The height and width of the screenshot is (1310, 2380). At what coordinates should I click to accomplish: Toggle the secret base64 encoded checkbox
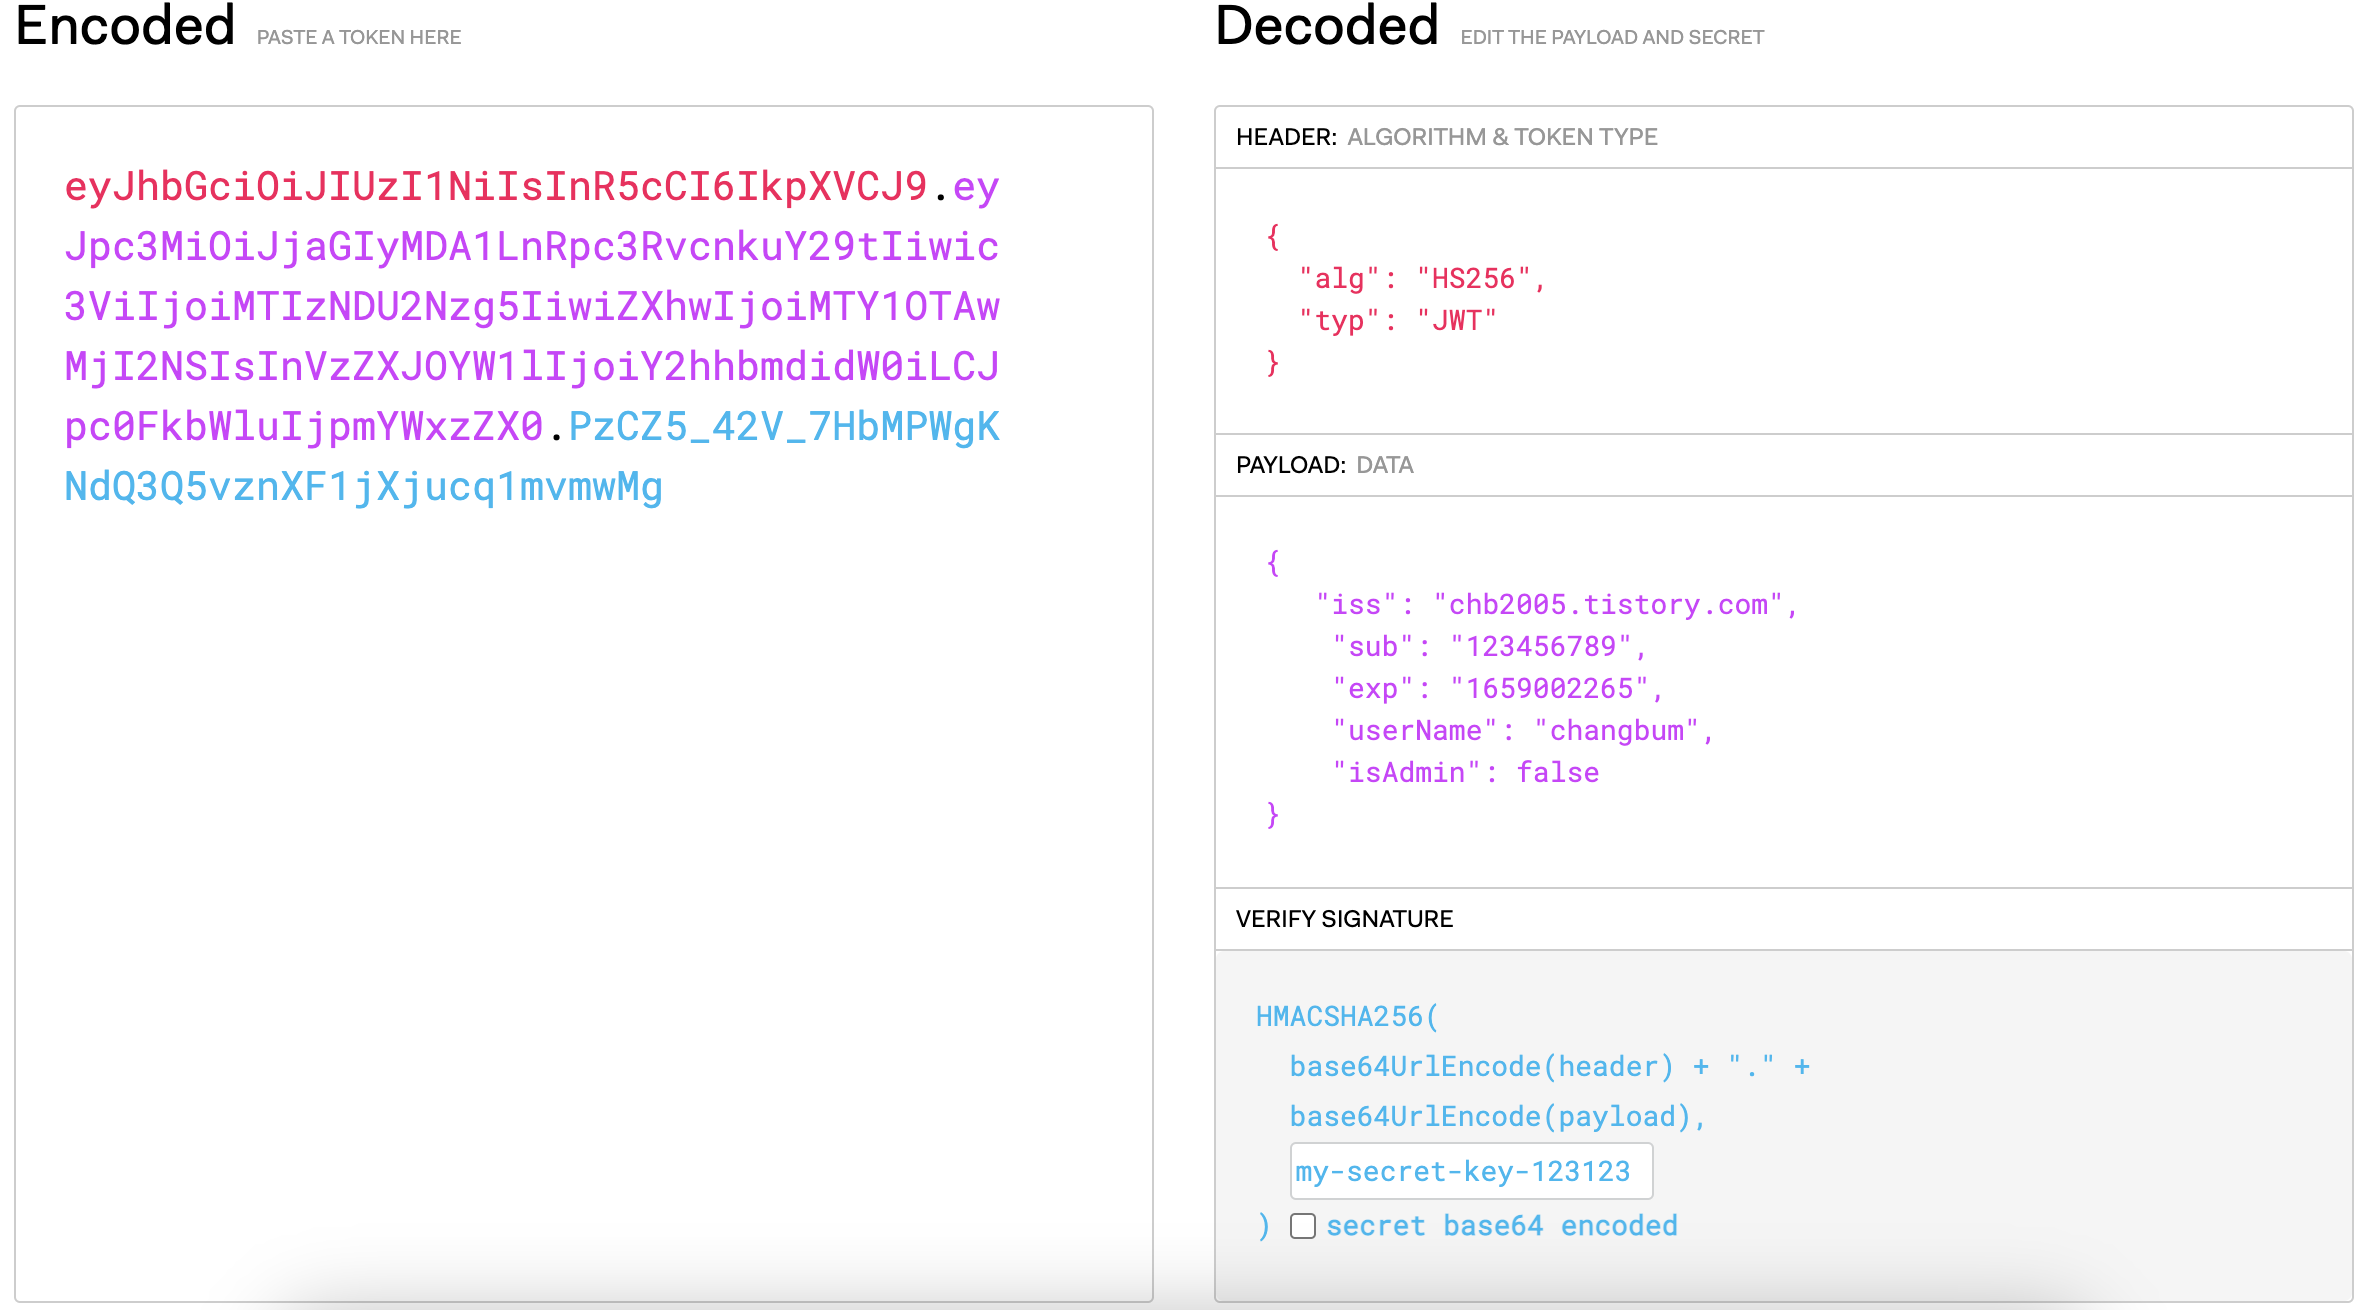pos(1302,1225)
